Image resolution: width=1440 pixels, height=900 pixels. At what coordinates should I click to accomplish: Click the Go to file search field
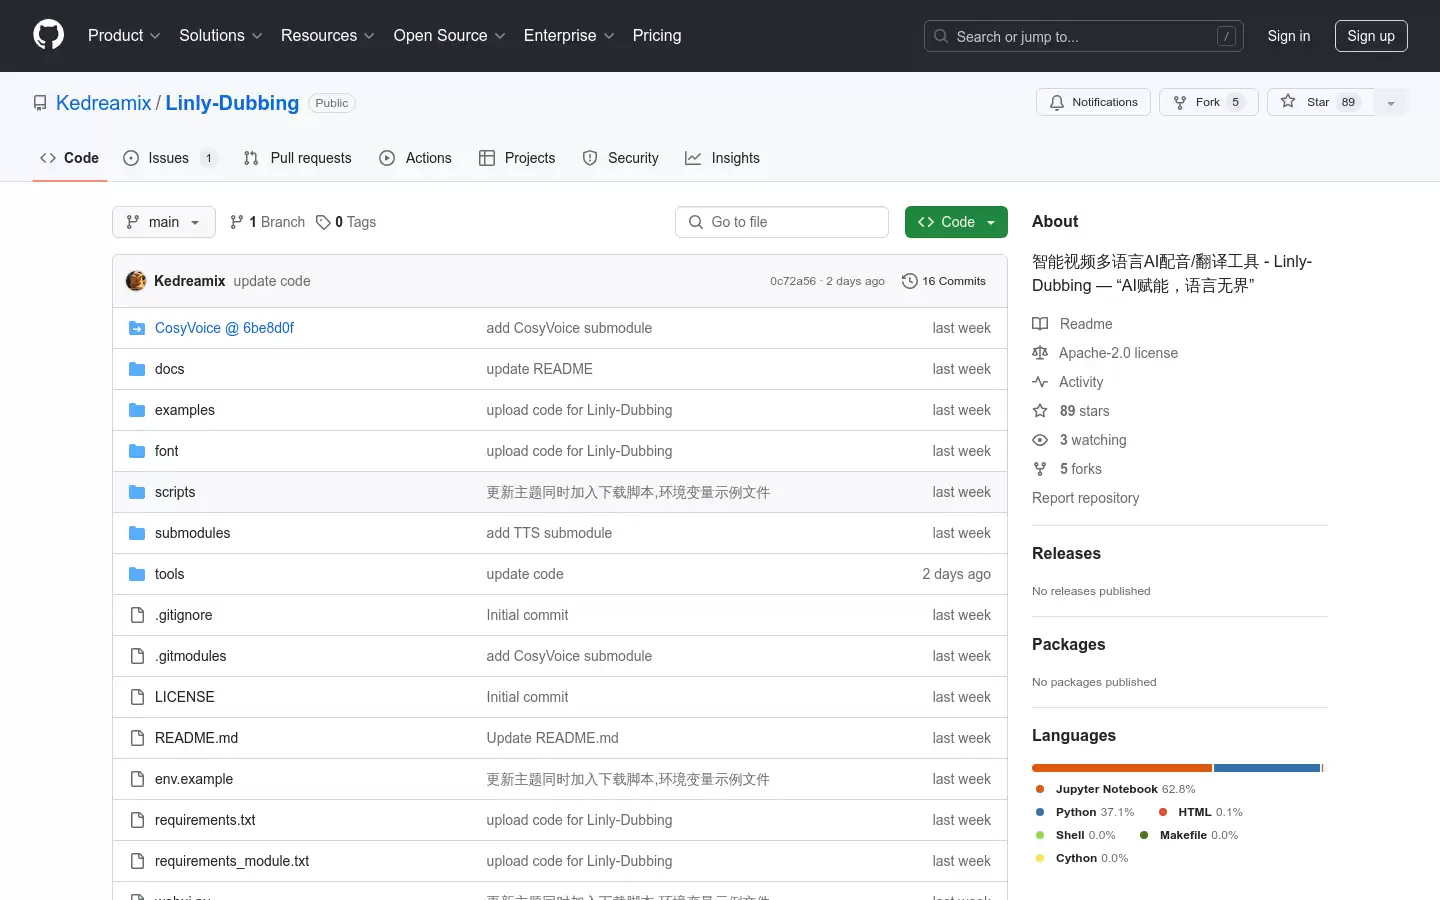(782, 222)
